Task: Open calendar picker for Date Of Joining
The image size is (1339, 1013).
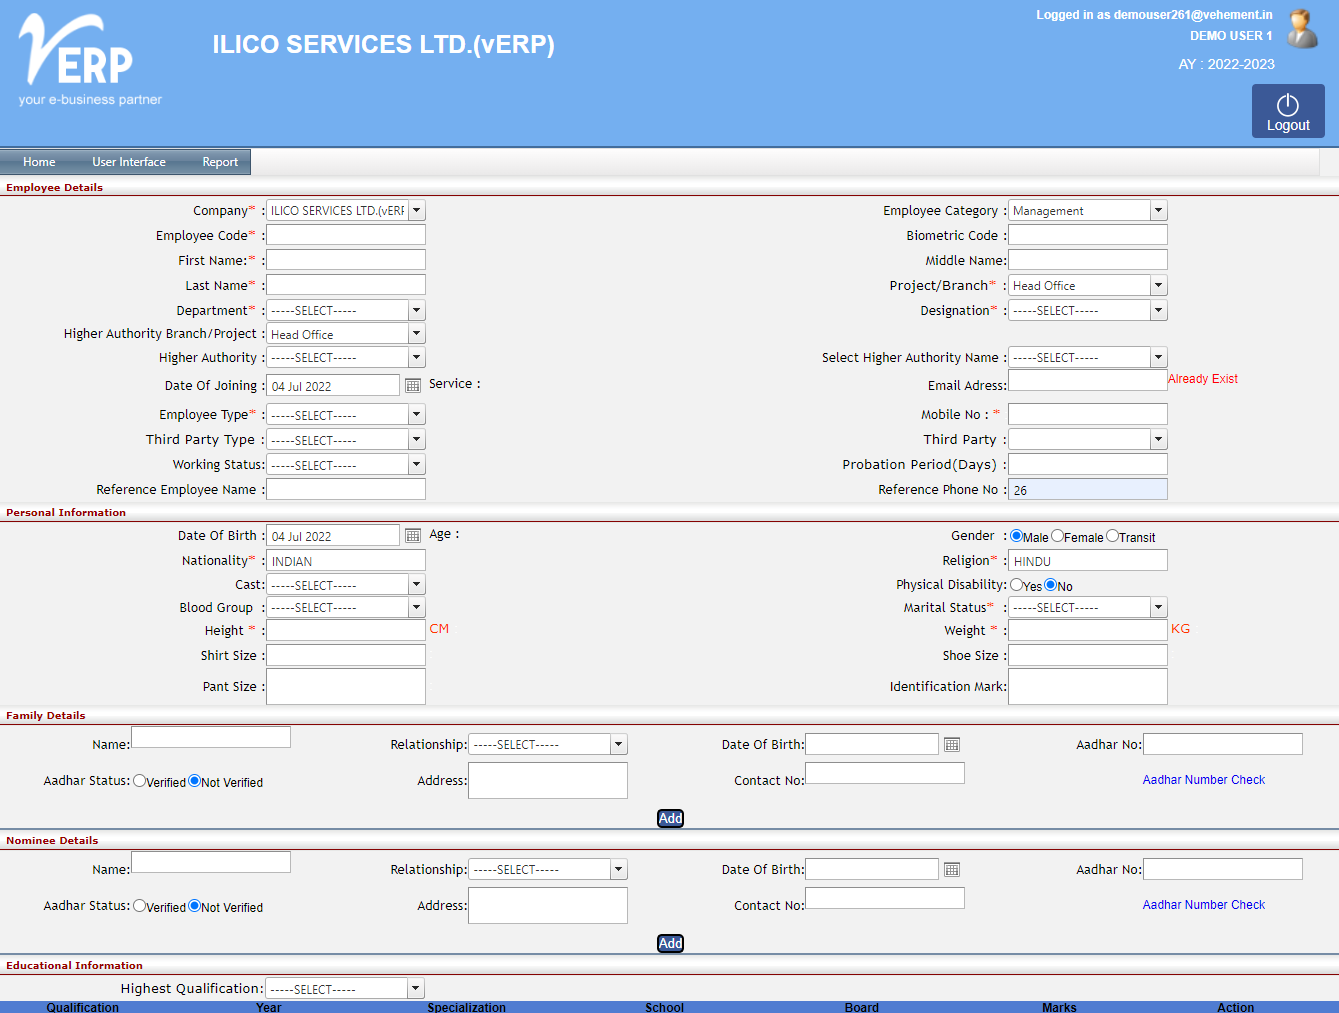Action: (413, 386)
